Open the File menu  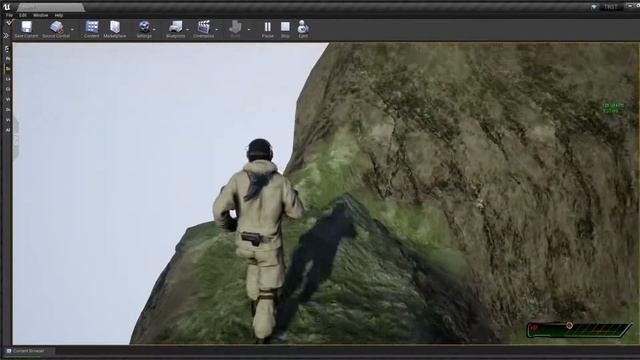tap(9, 15)
